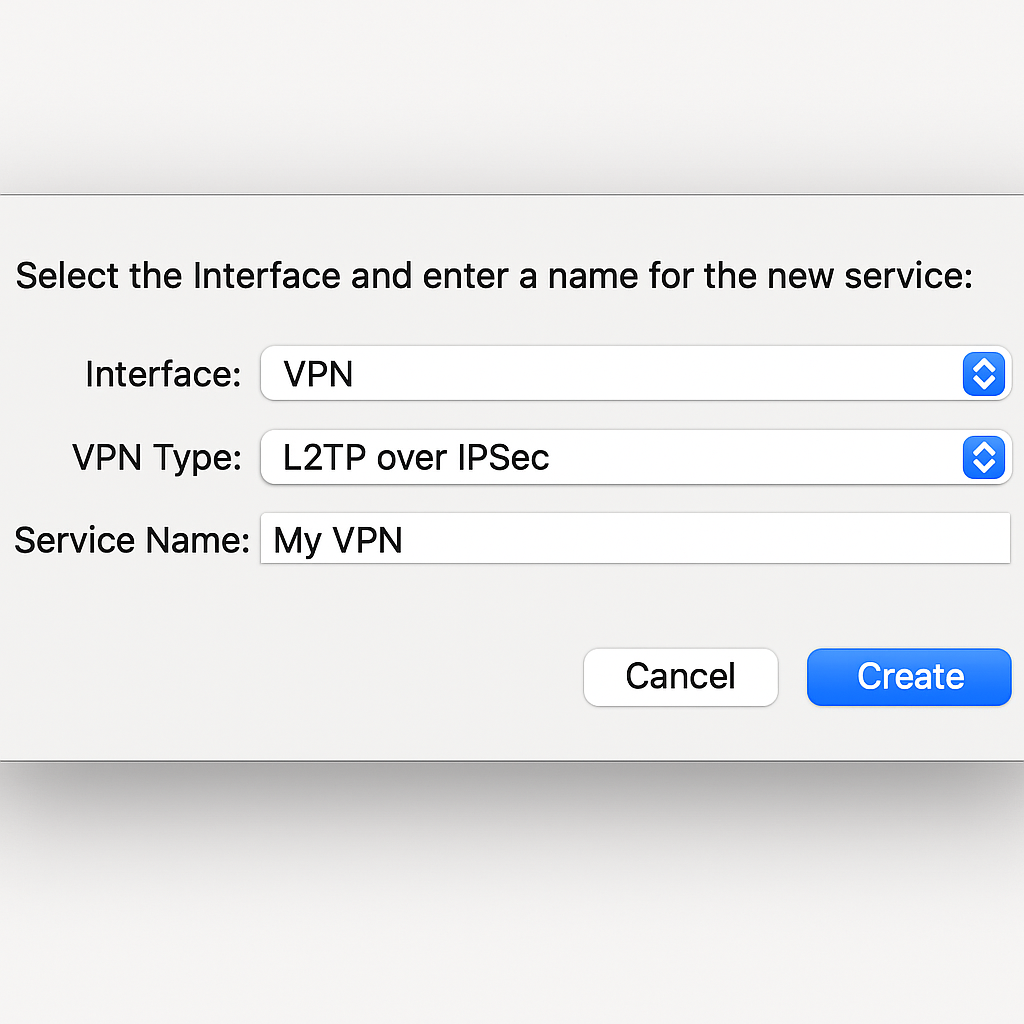Click the 'Service Name:' label

[131, 540]
